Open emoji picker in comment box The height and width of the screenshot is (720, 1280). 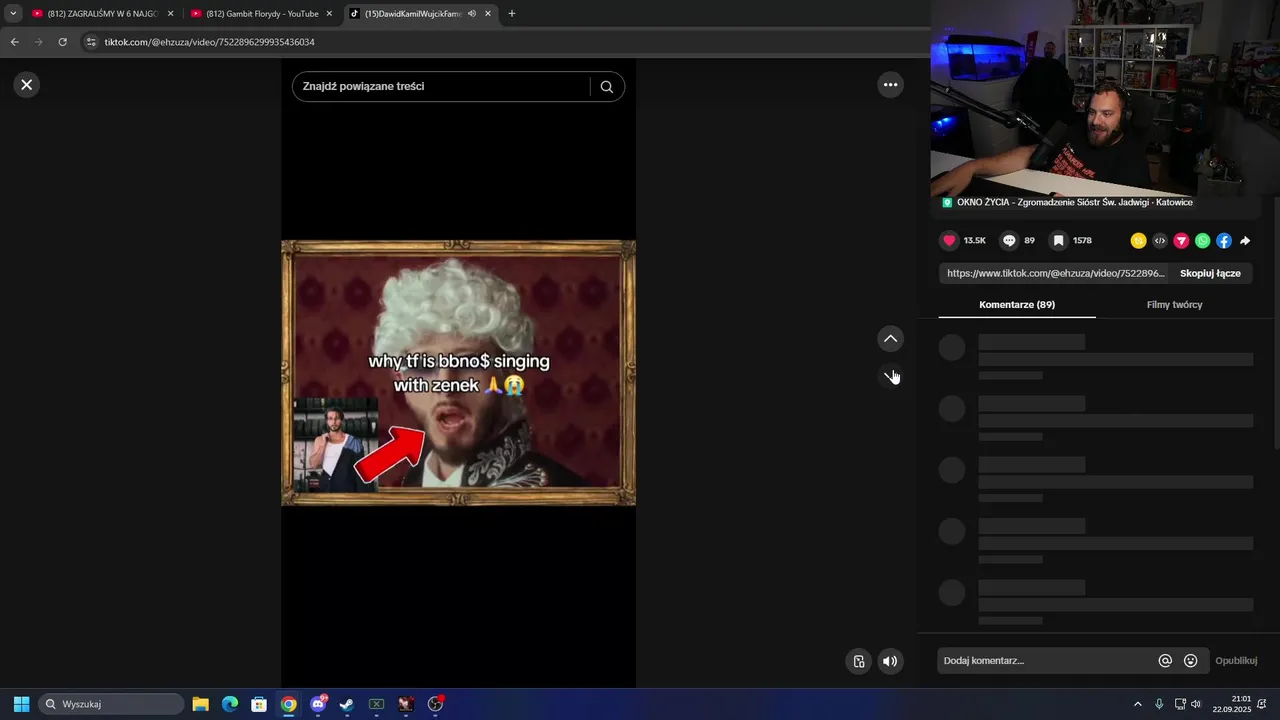pyautogui.click(x=1190, y=661)
